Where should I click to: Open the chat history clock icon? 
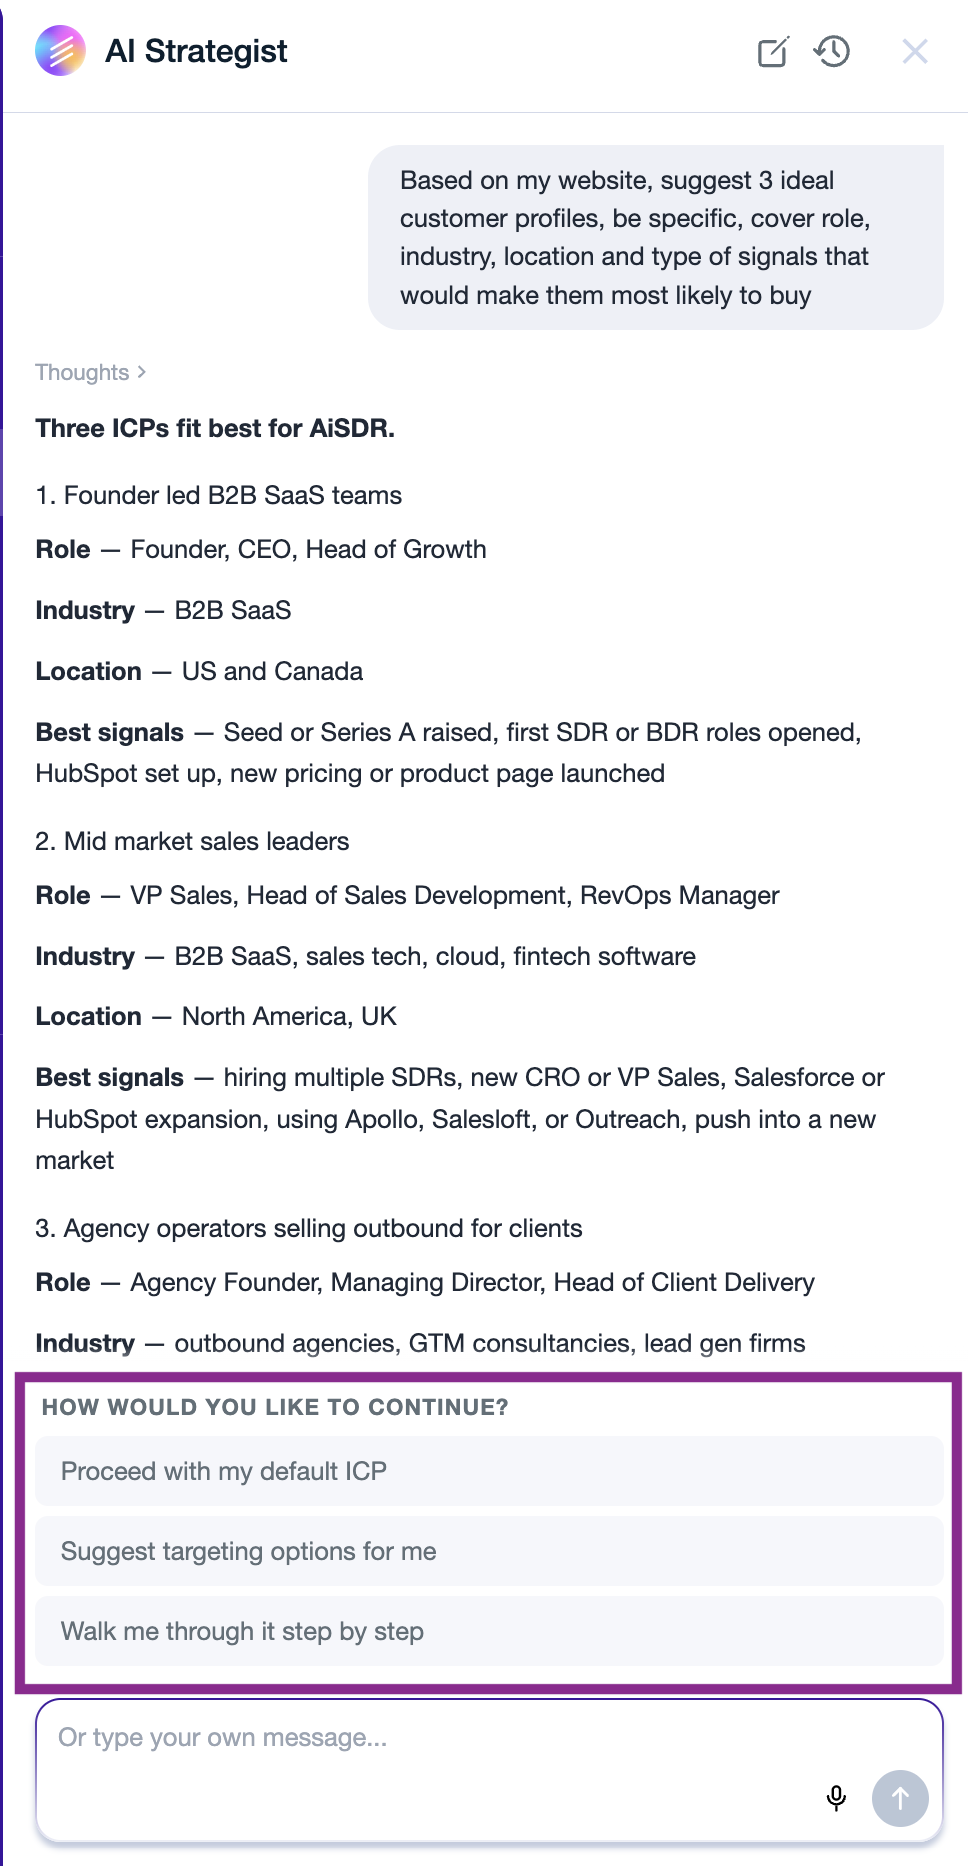click(x=832, y=51)
